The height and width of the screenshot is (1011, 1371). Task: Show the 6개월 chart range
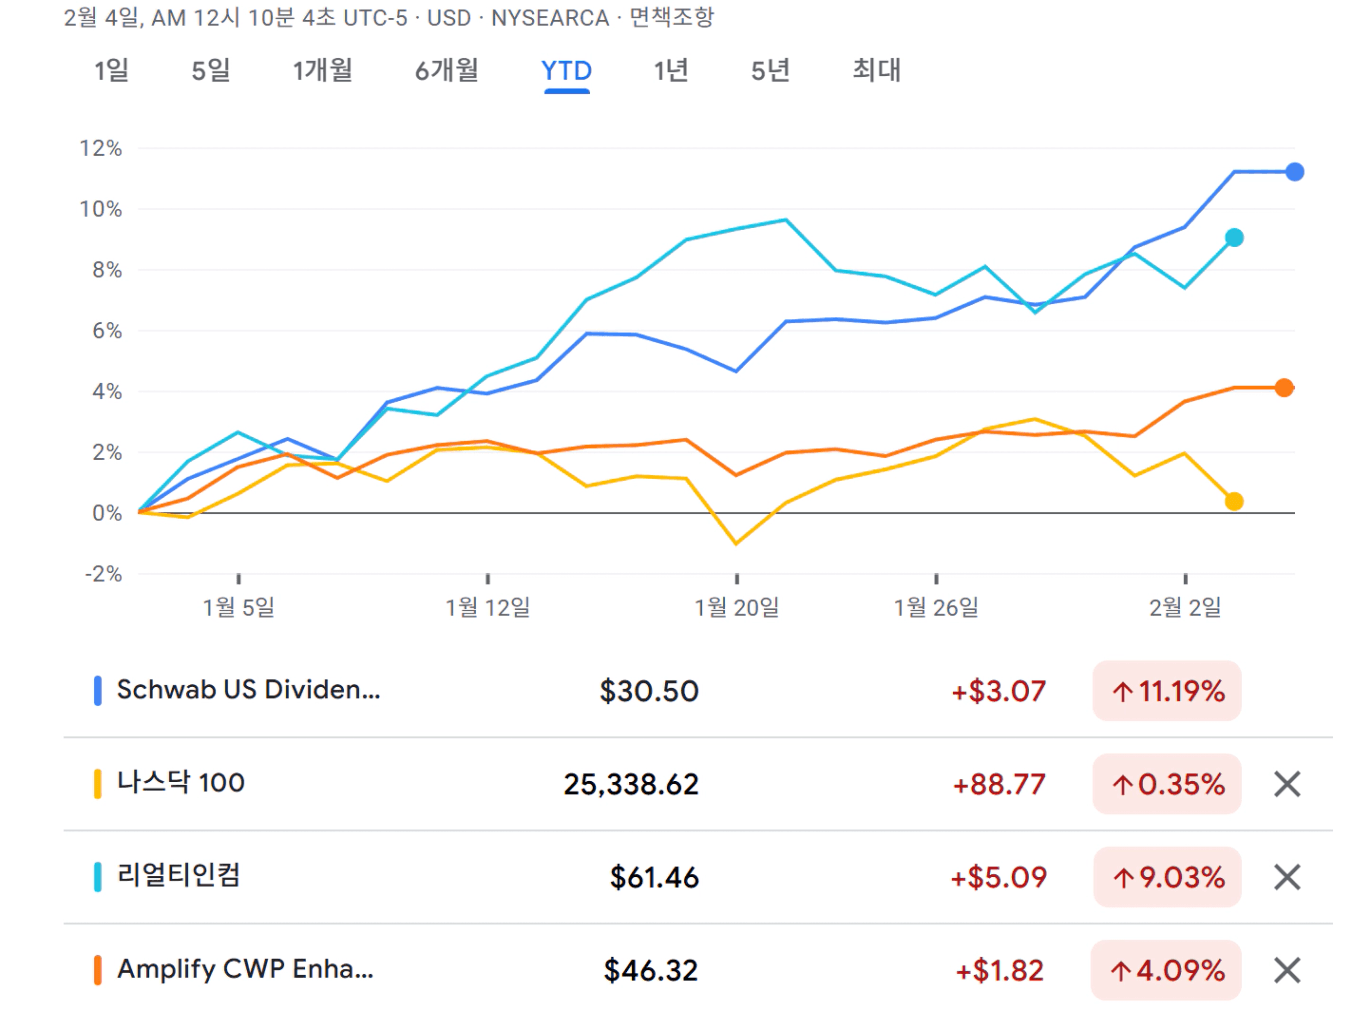[x=446, y=71]
